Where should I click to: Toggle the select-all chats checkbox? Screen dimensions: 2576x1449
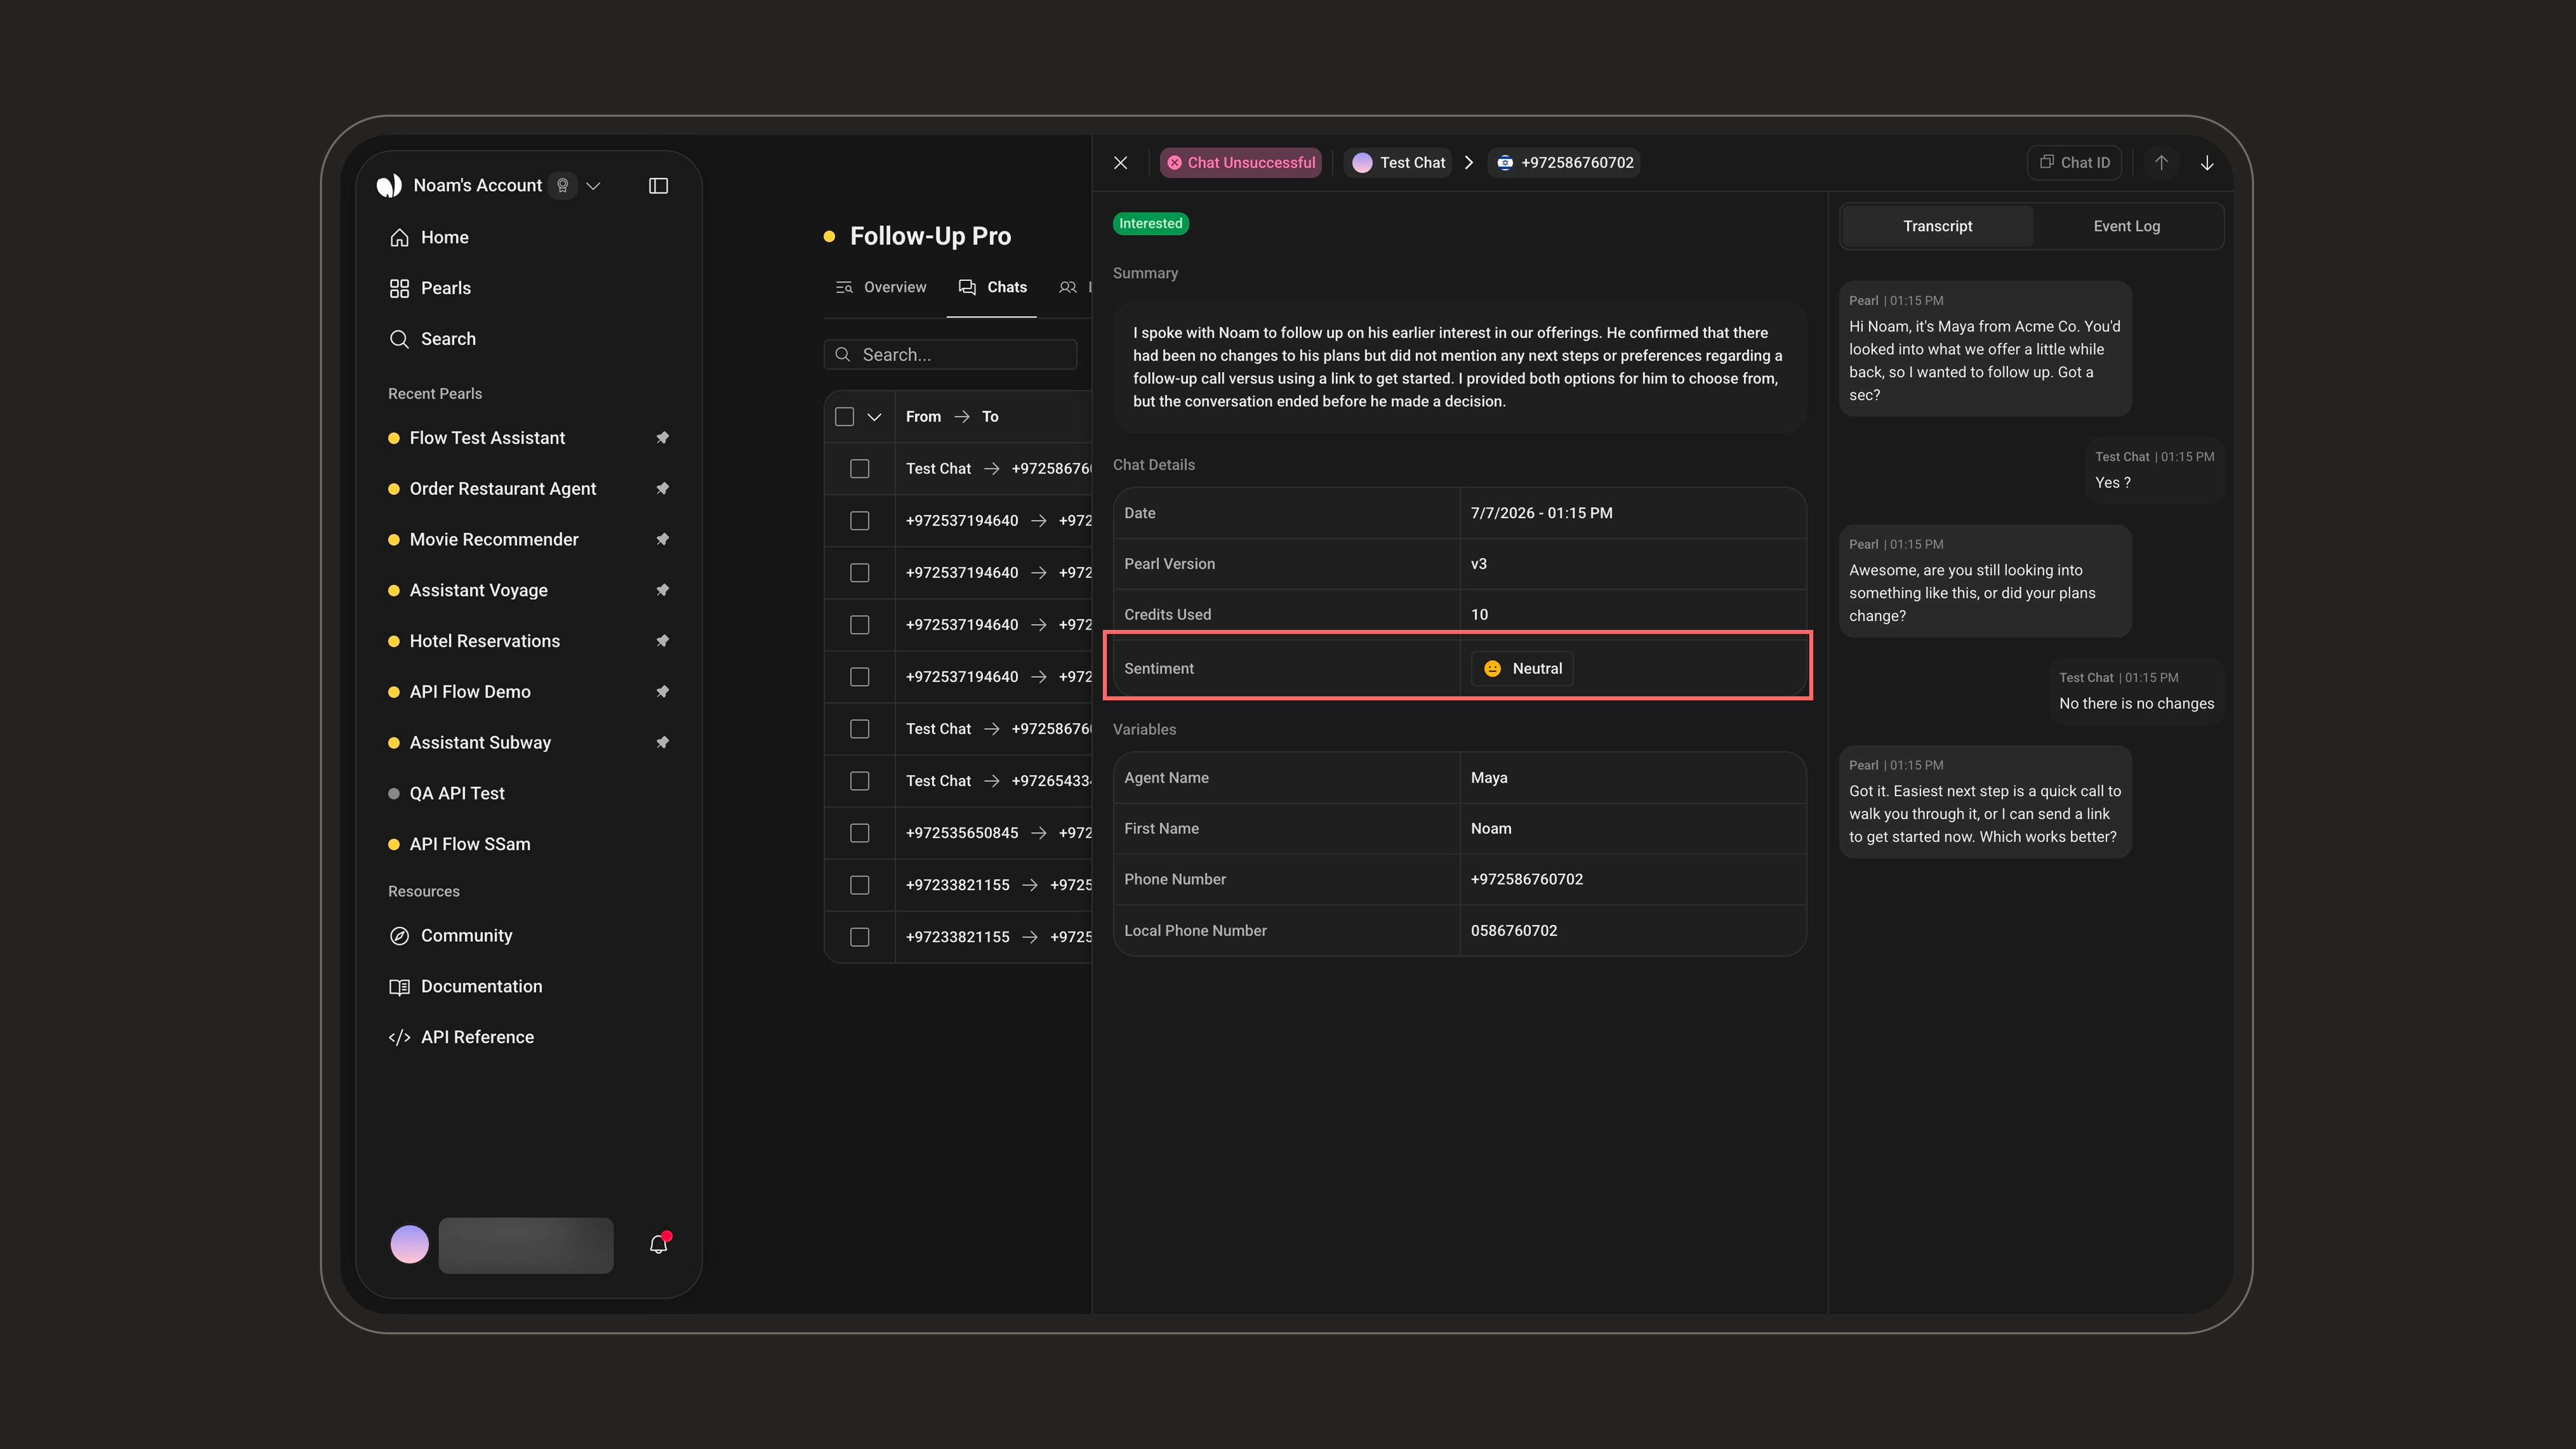(845, 417)
